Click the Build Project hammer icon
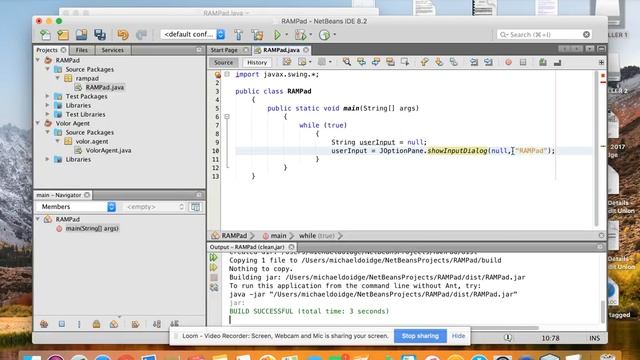This screenshot has height=360, width=640. click(239, 35)
